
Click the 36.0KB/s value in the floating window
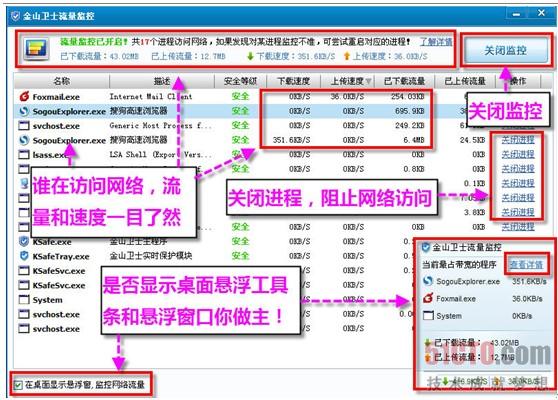pos(527,299)
